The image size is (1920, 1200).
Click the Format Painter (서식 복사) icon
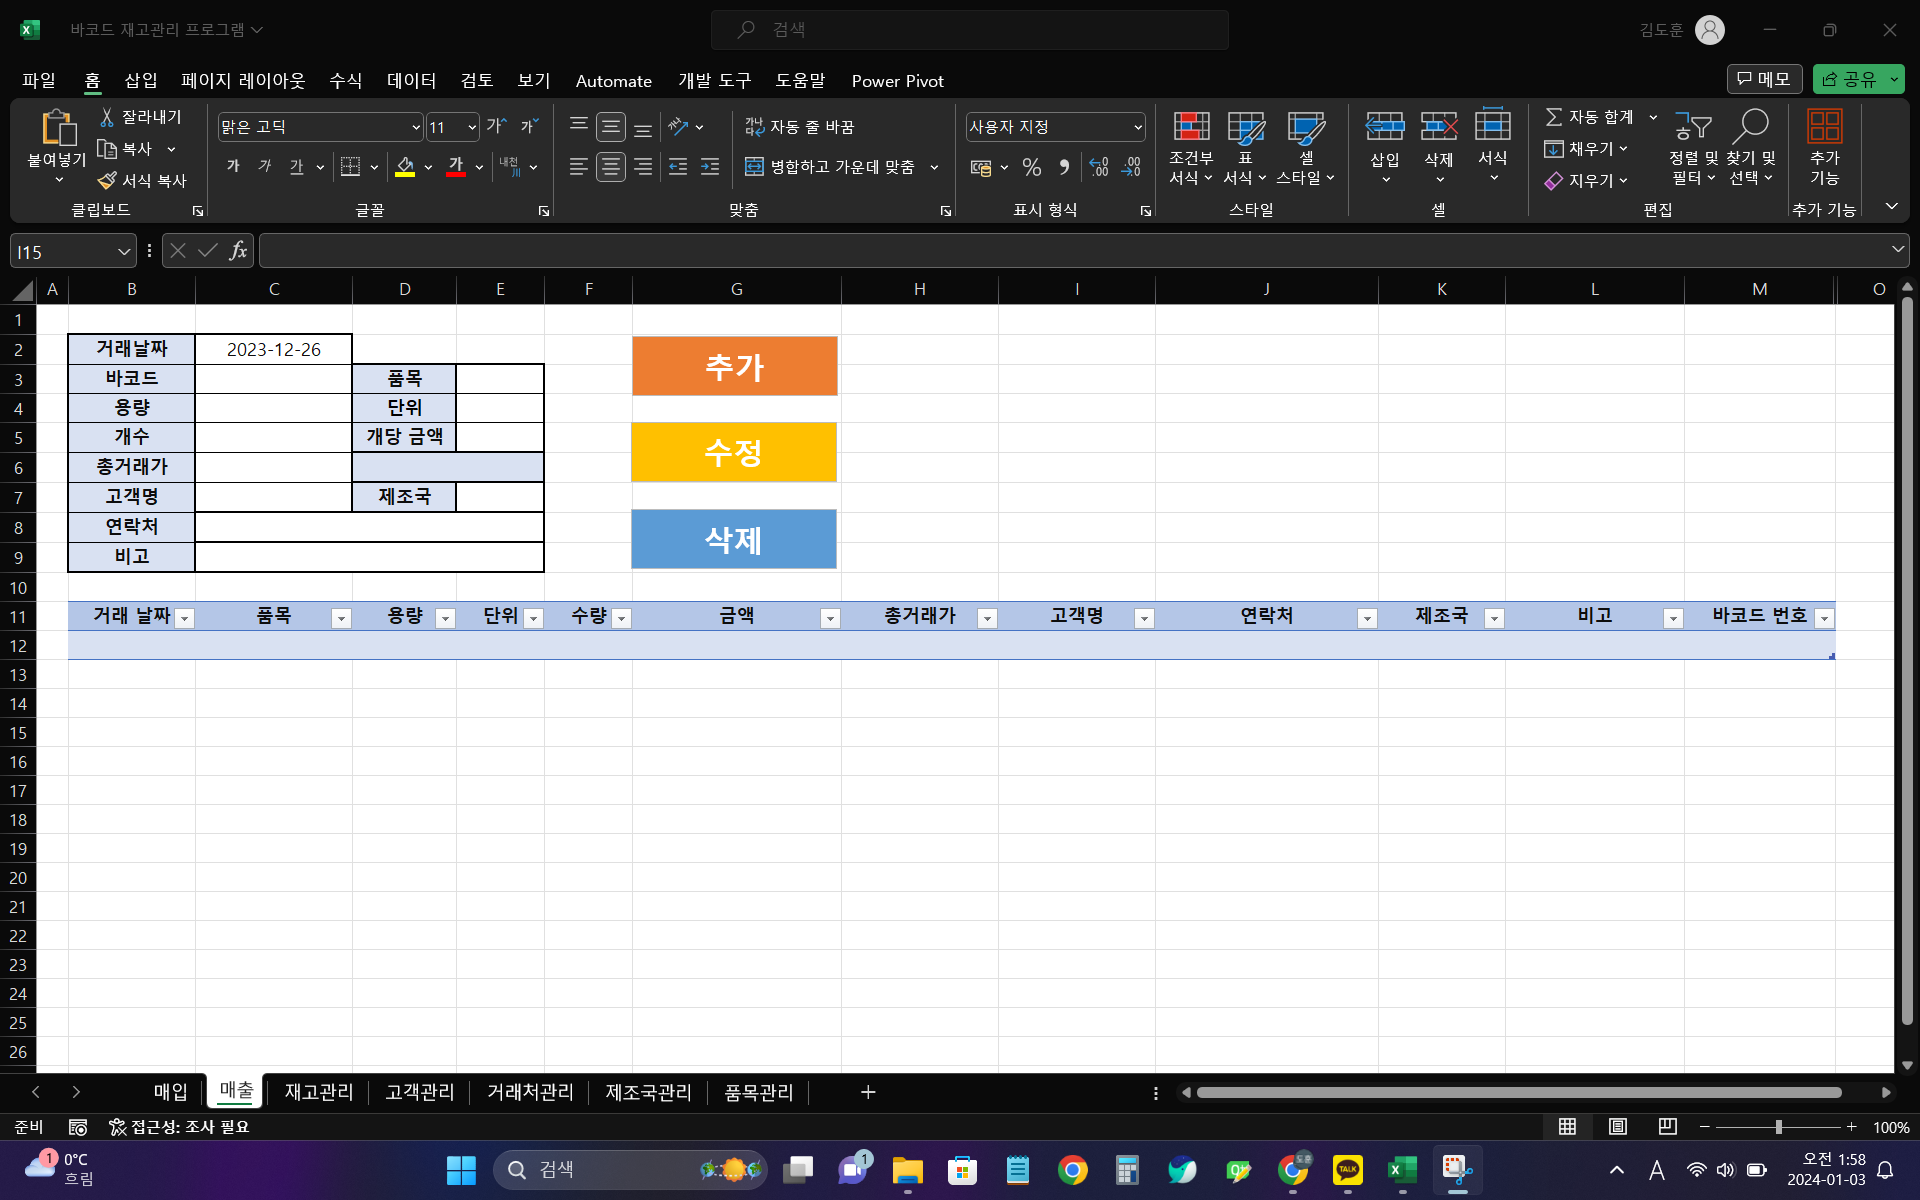click(108, 180)
